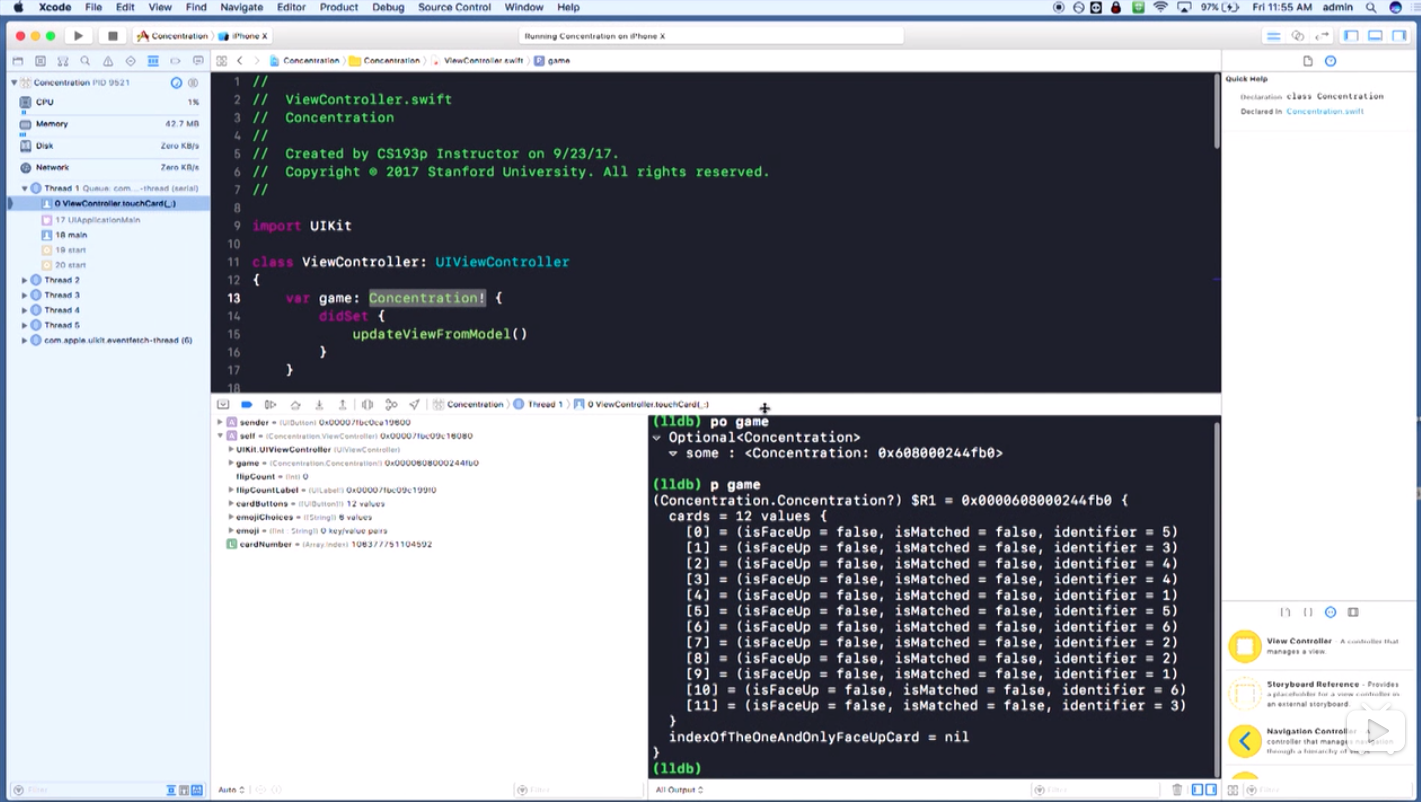
Task: Open the Debug navigator icon
Action: [153, 61]
